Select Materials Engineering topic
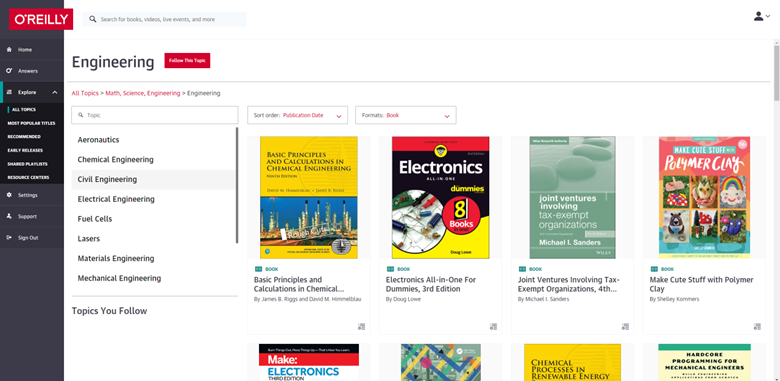 116,259
